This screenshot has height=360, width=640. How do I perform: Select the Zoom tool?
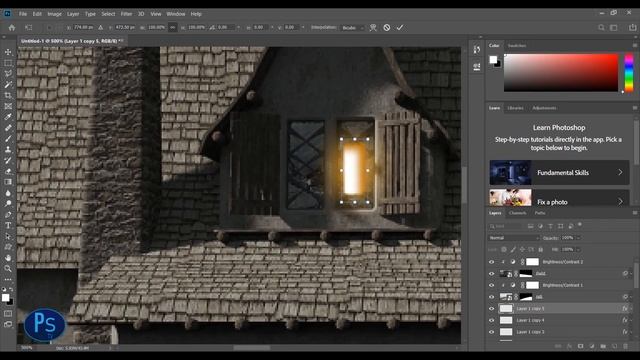tap(8, 268)
